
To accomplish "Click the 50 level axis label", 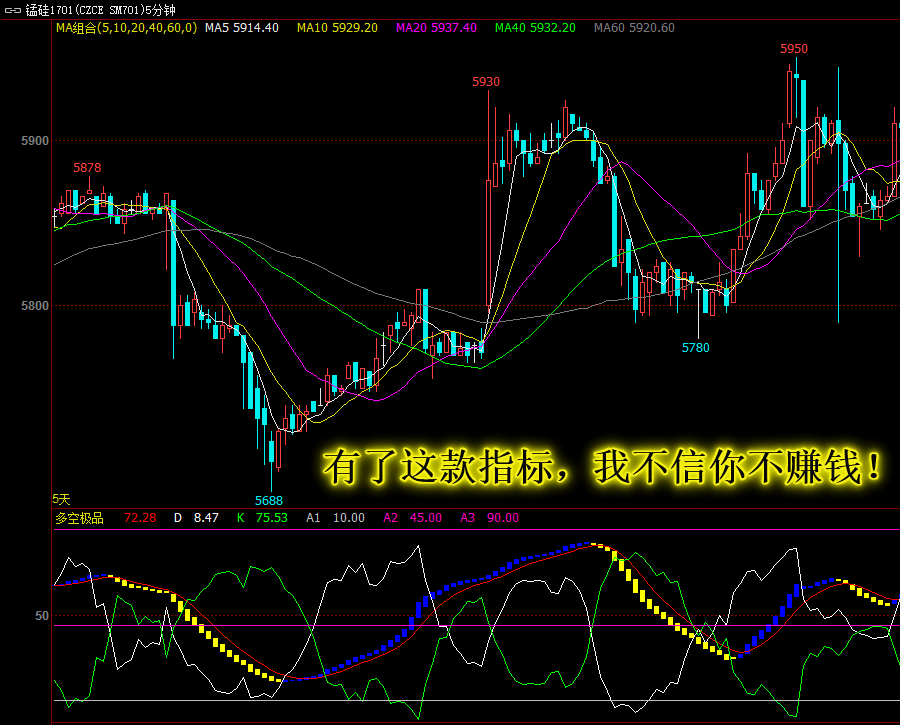I will point(42,616).
